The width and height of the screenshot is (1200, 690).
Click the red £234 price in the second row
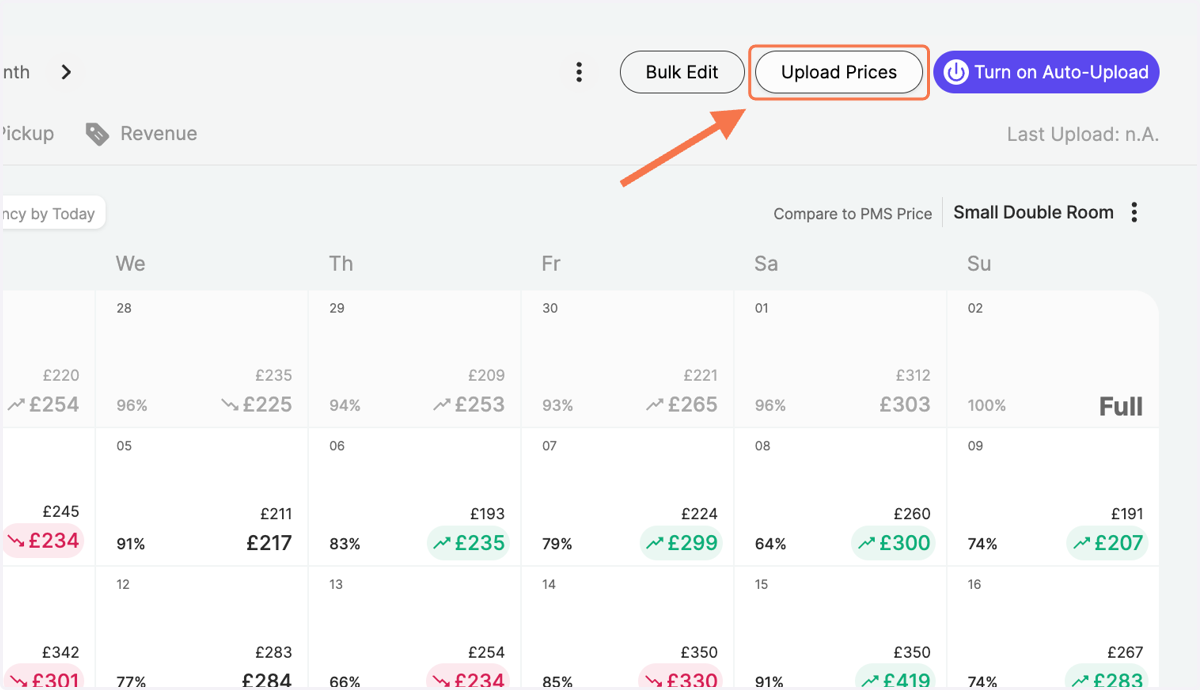[41, 540]
